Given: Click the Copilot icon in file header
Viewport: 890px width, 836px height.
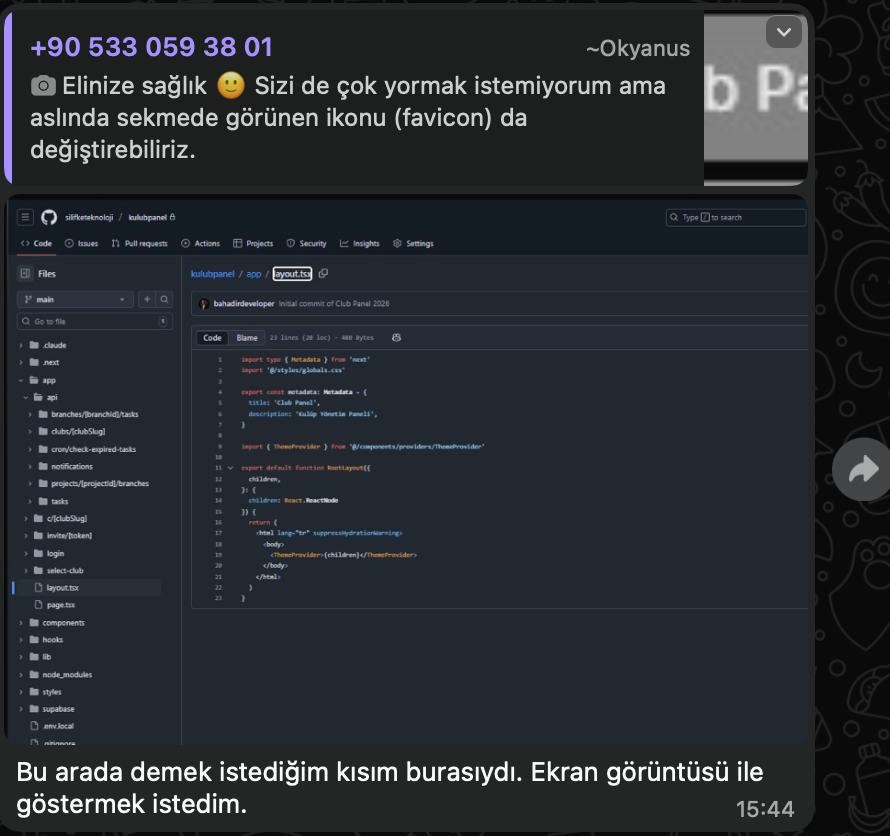Looking at the screenshot, I should point(397,338).
